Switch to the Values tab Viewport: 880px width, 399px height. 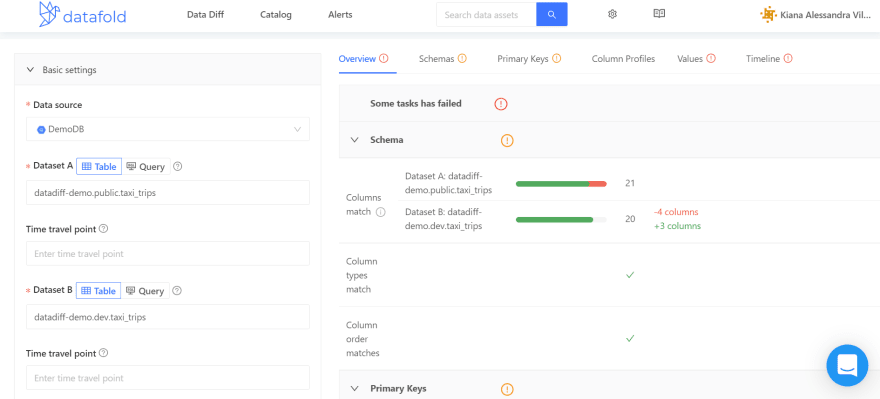point(696,58)
